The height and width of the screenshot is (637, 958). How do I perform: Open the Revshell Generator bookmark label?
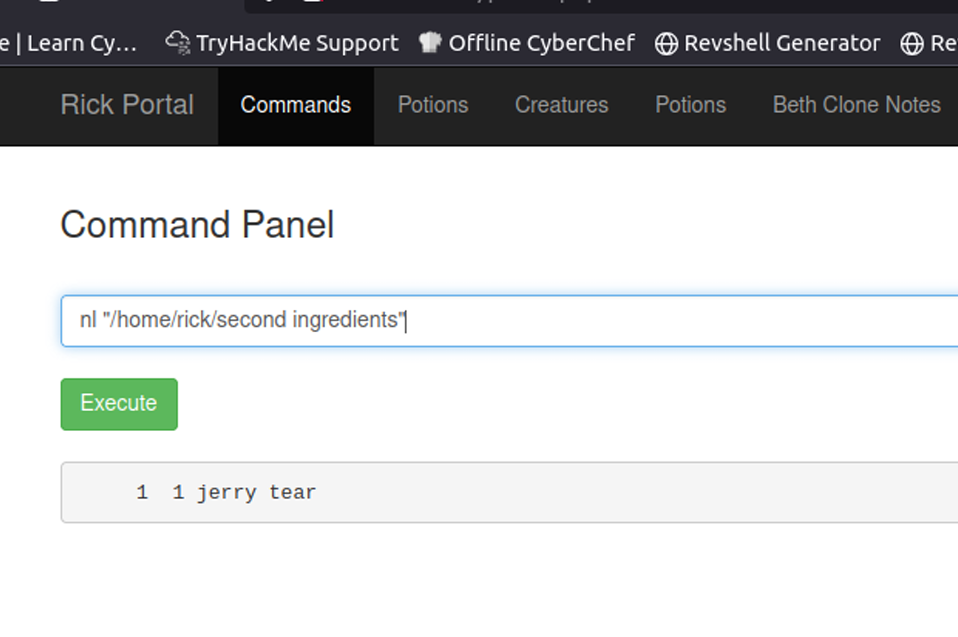tap(782, 43)
